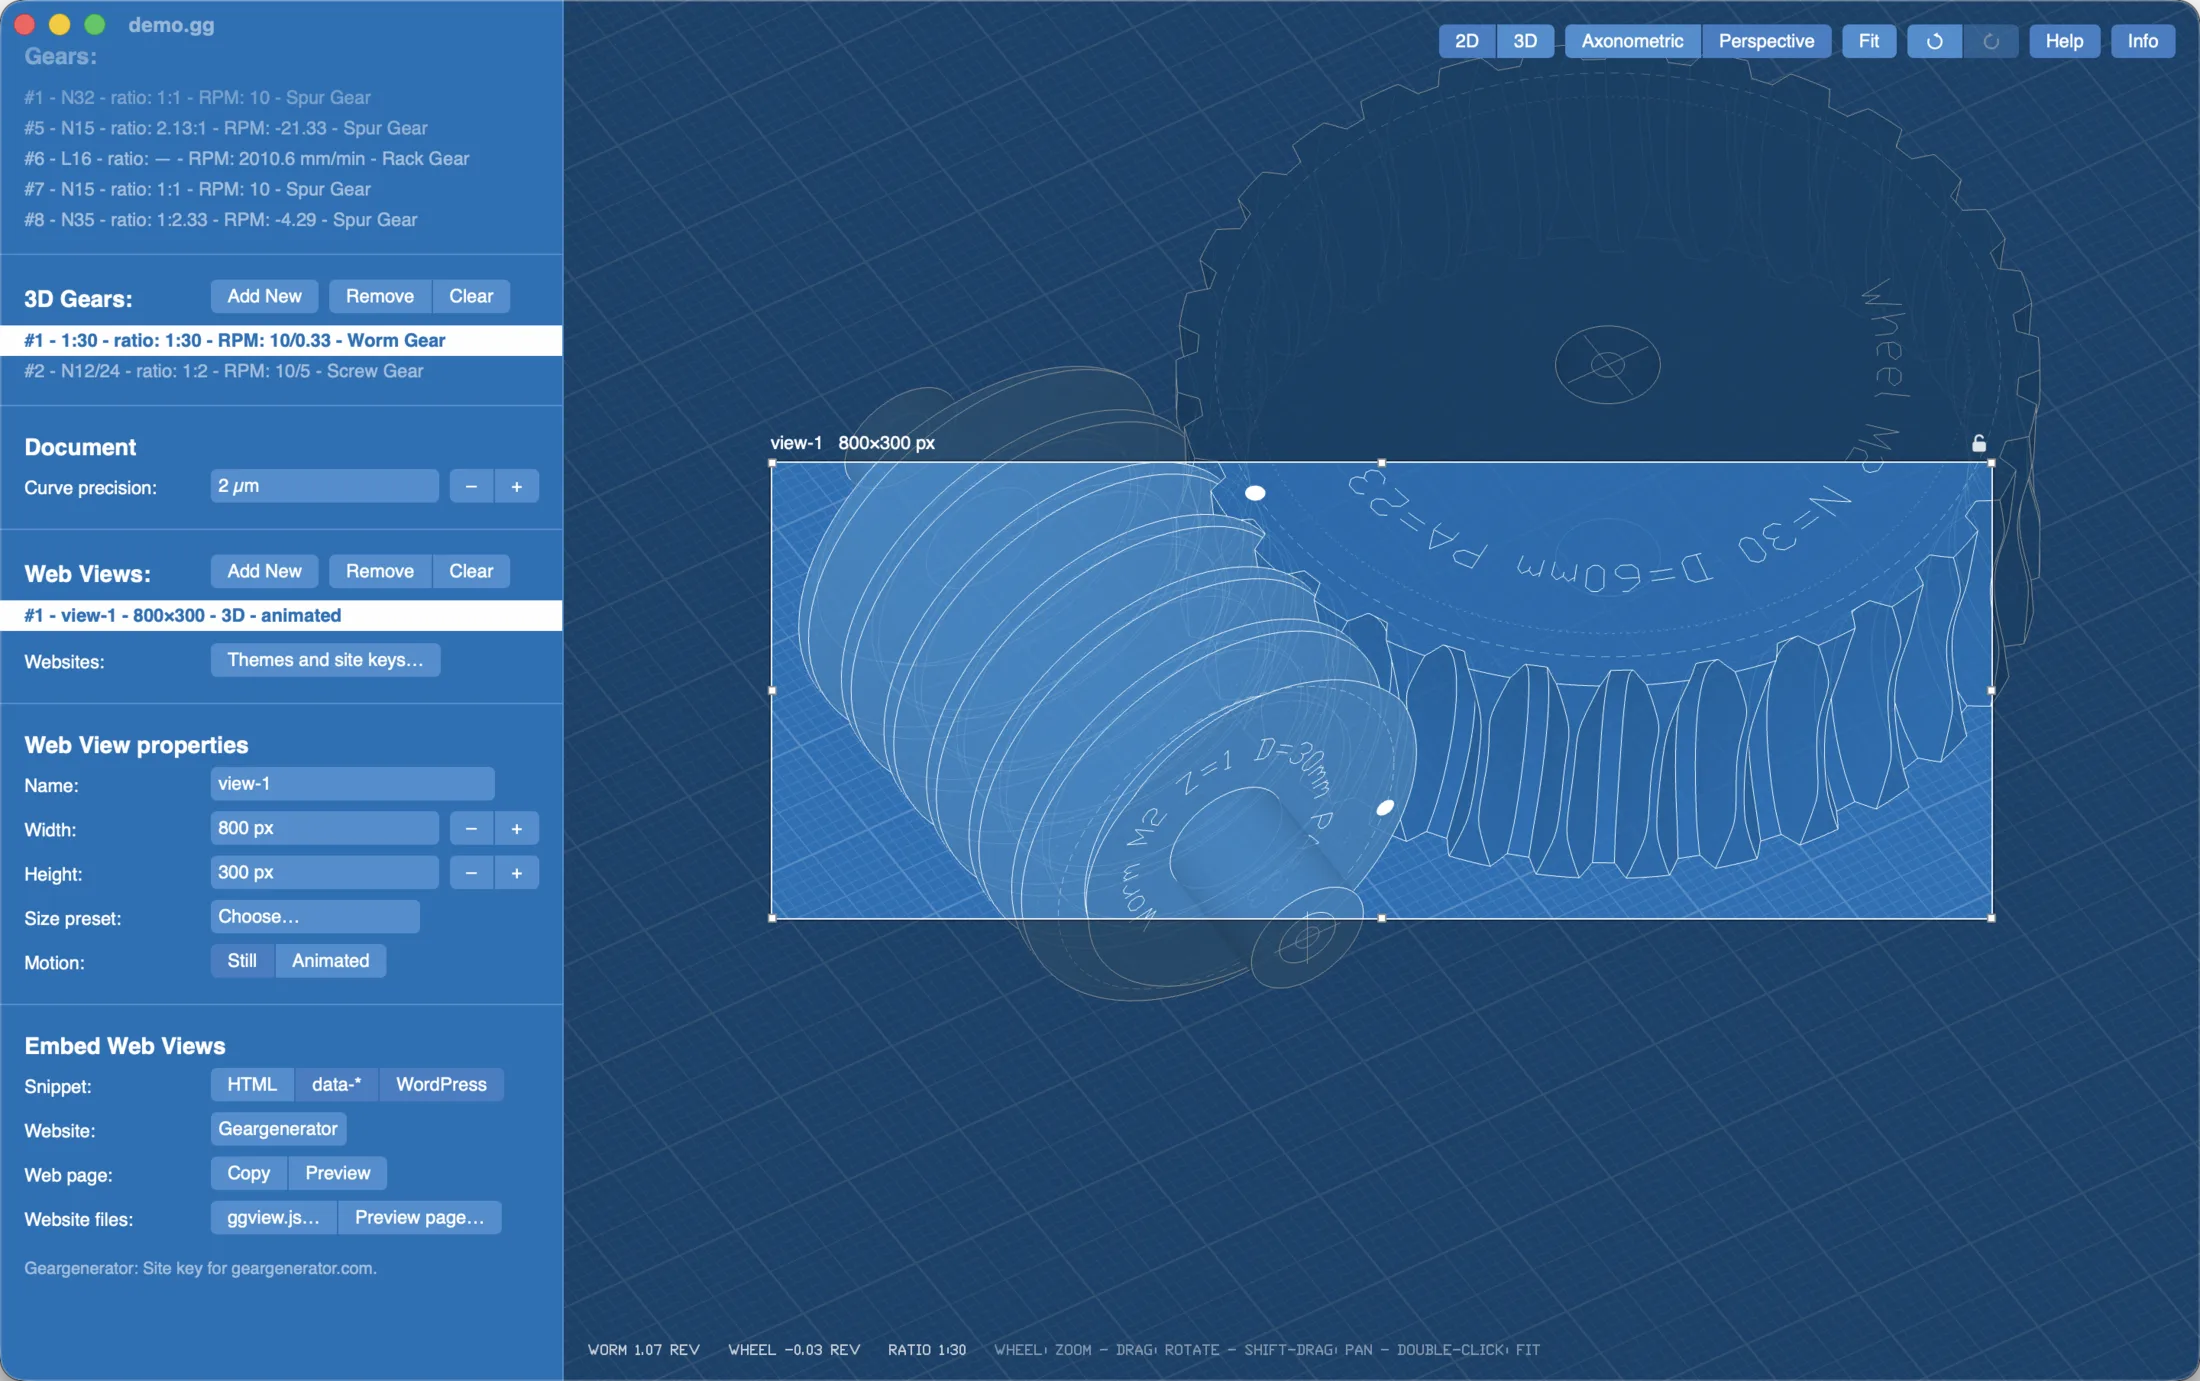Decrease Height with minus button

tap(471, 872)
